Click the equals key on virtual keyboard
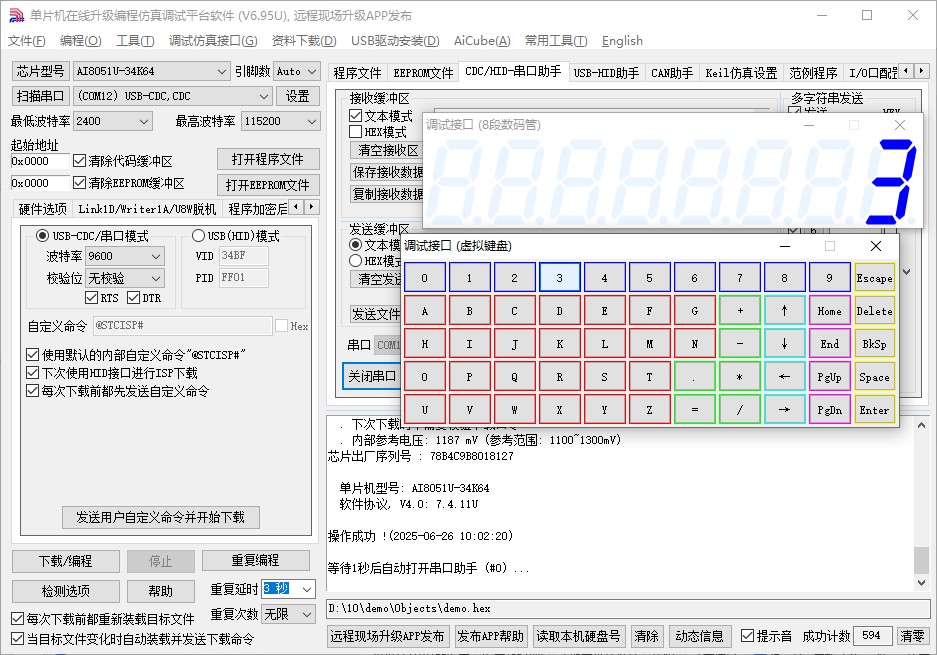Viewport: 937px width, 655px height. (x=694, y=409)
